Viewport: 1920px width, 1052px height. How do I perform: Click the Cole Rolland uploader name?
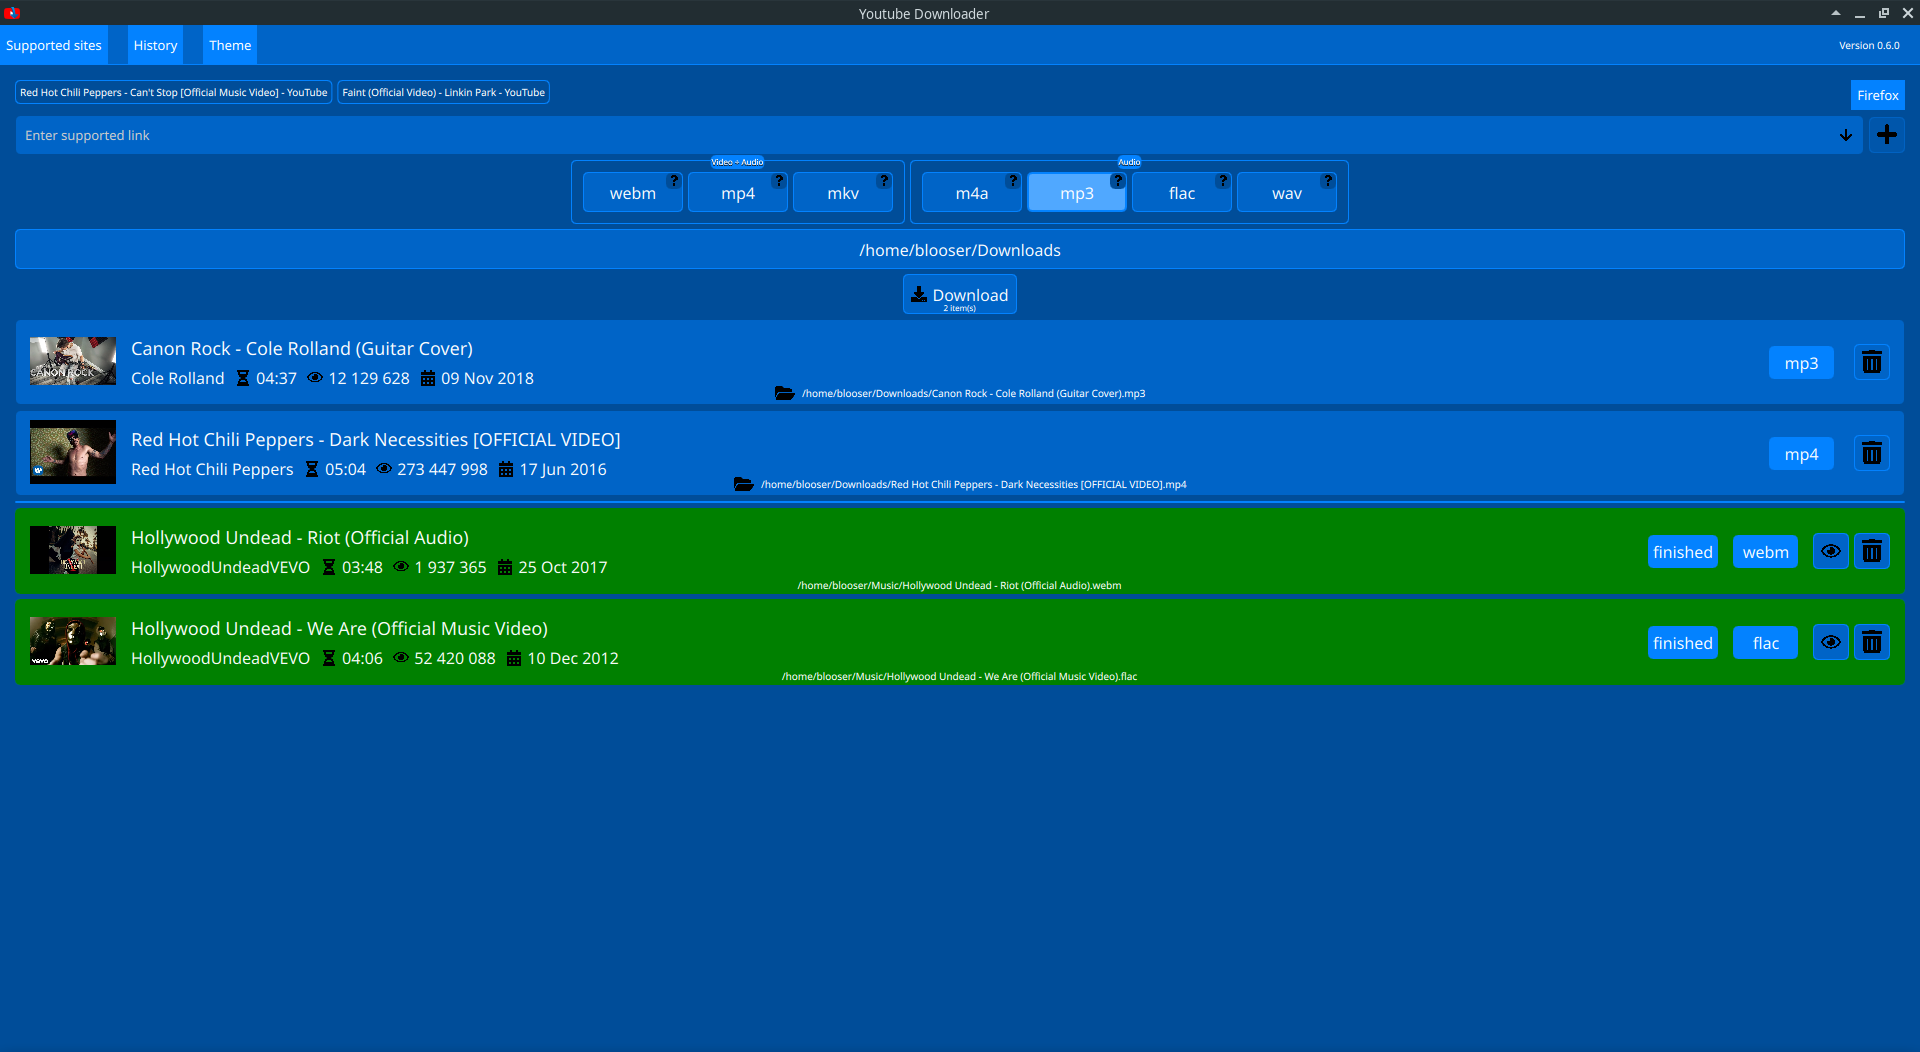[x=178, y=378]
